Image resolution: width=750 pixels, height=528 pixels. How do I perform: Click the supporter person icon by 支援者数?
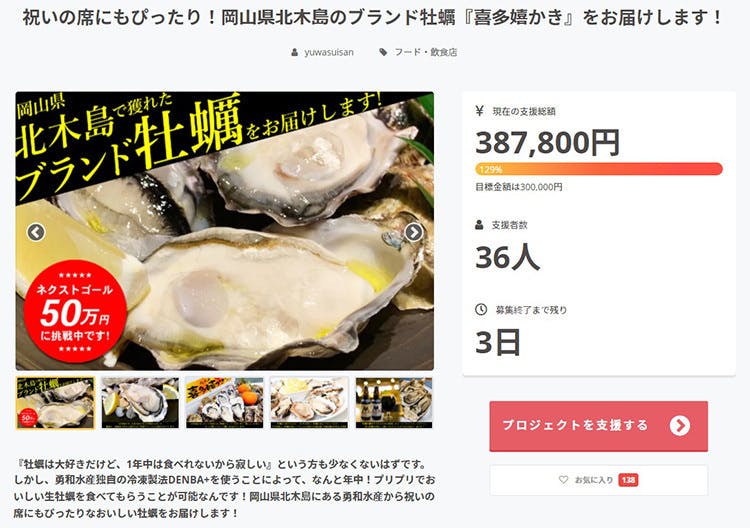pos(479,225)
